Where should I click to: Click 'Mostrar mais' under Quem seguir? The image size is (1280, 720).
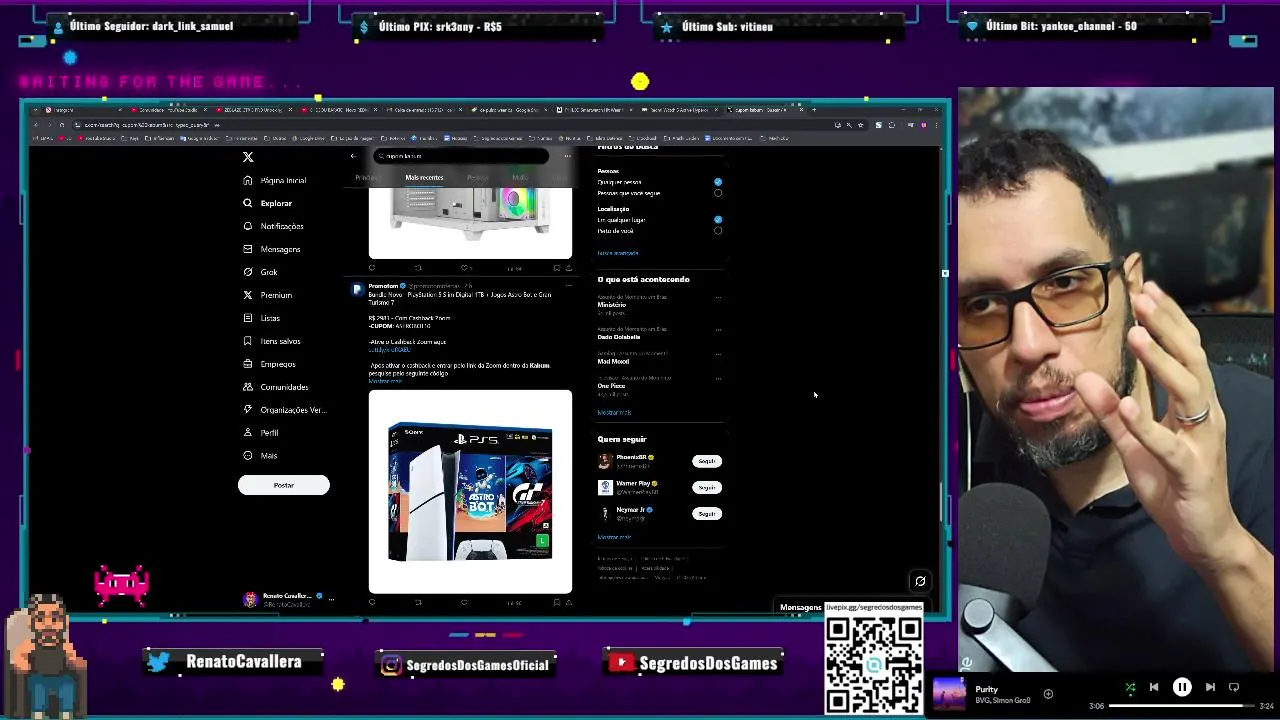click(x=614, y=537)
